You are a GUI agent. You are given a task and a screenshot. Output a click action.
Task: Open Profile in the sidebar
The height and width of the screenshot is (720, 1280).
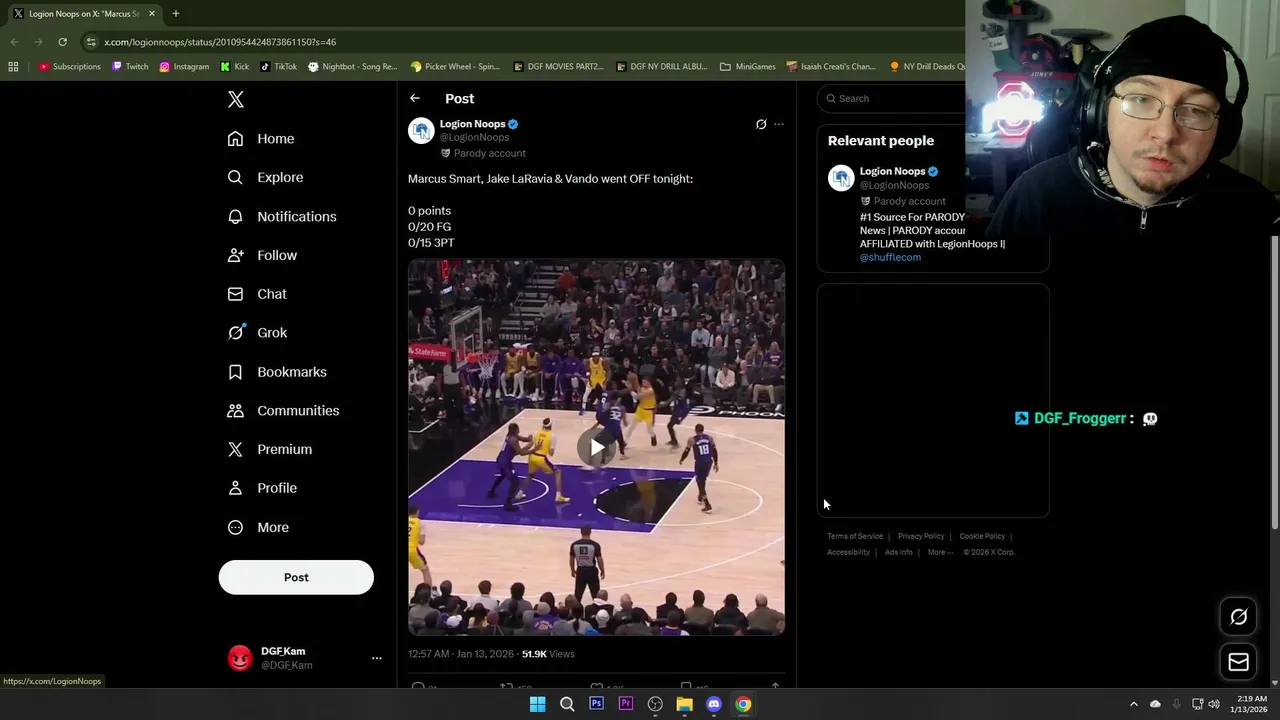pyautogui.click(x=262, y=488)
